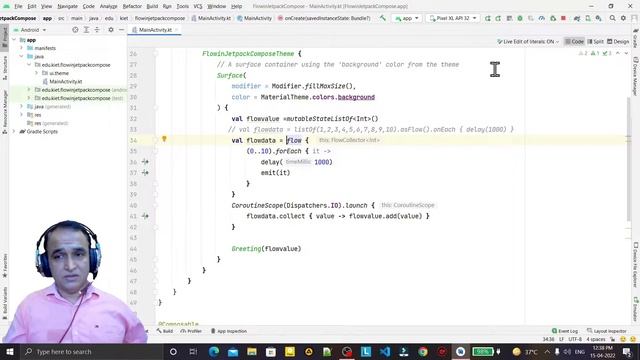Open the Search Everywhere magnifier icon
This screenshot has height=360, width=640.
612,18
